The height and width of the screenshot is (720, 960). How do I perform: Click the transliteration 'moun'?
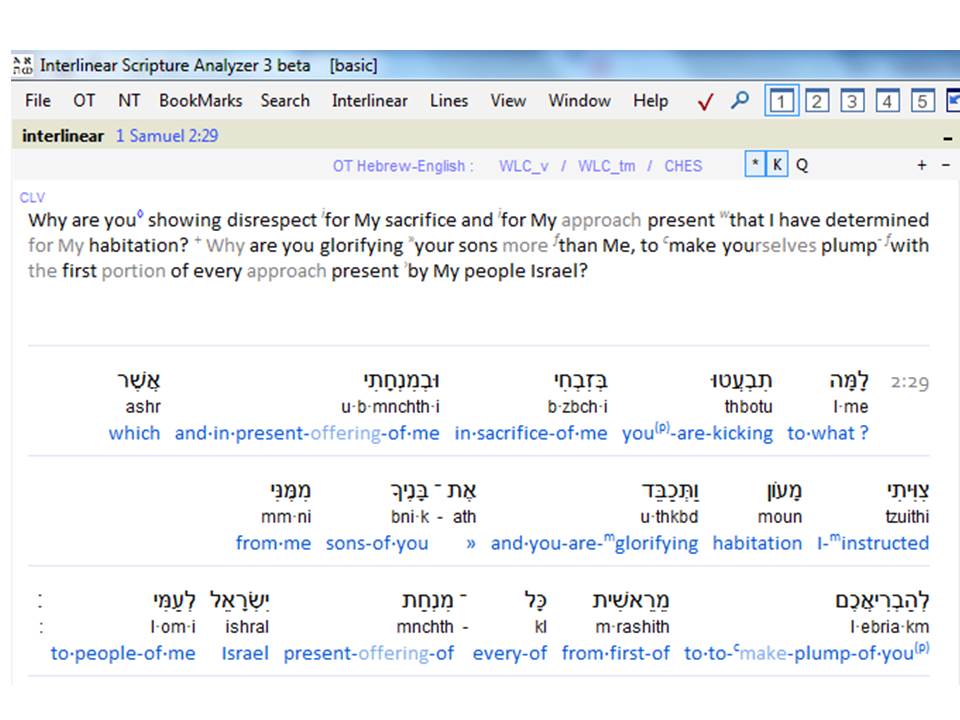779,517
